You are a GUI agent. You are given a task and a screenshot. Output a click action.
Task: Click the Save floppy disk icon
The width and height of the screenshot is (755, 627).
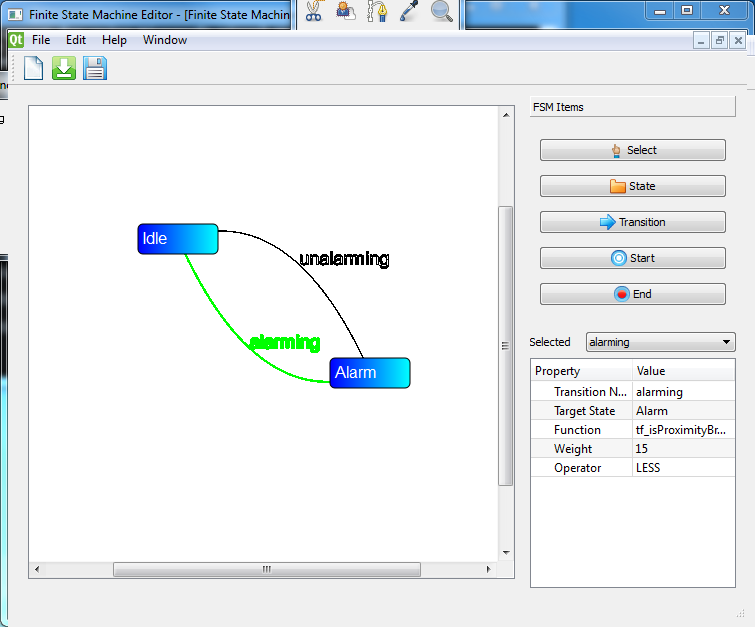[x=95, y=68]
